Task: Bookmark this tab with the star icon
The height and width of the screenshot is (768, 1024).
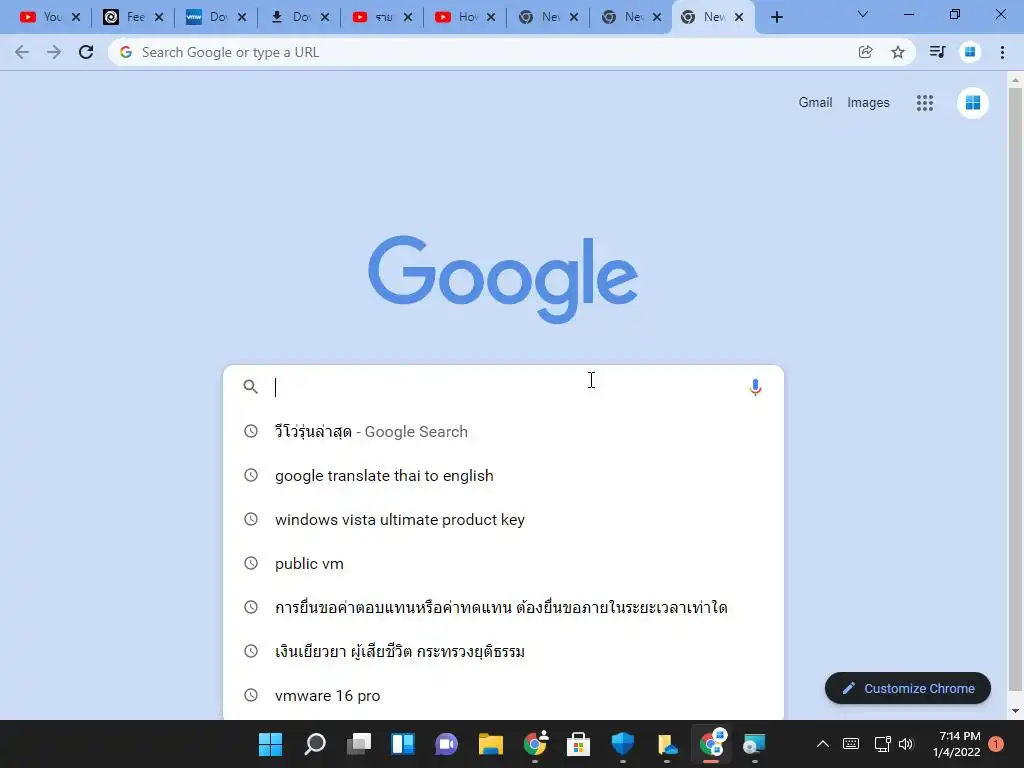Action: 898,52
